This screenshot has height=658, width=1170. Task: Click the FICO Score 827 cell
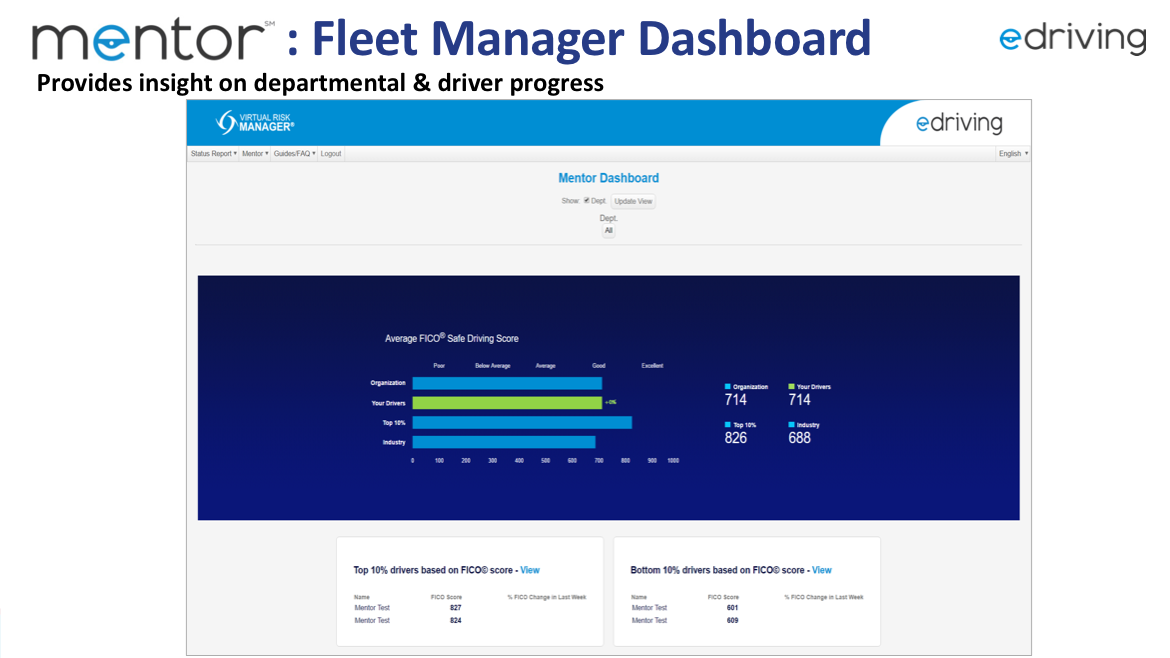point(455,608)
